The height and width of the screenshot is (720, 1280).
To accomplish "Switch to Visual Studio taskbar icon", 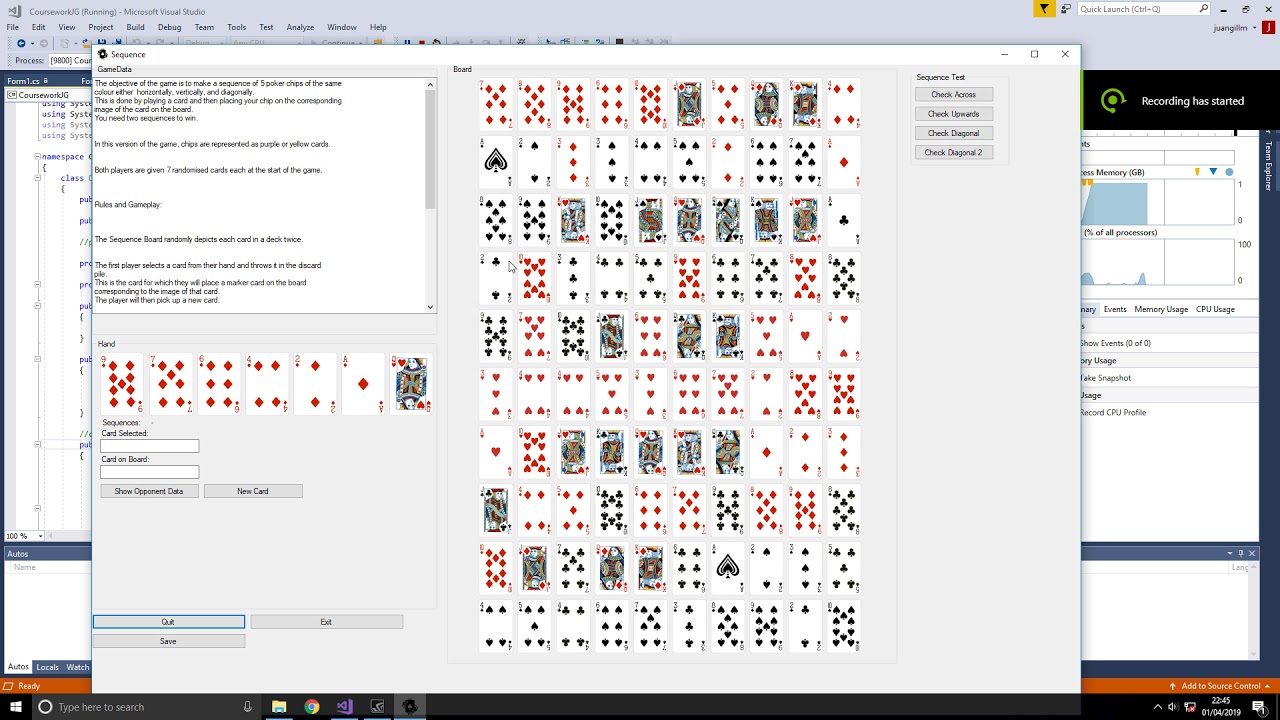I will click(x=344, y=707).
